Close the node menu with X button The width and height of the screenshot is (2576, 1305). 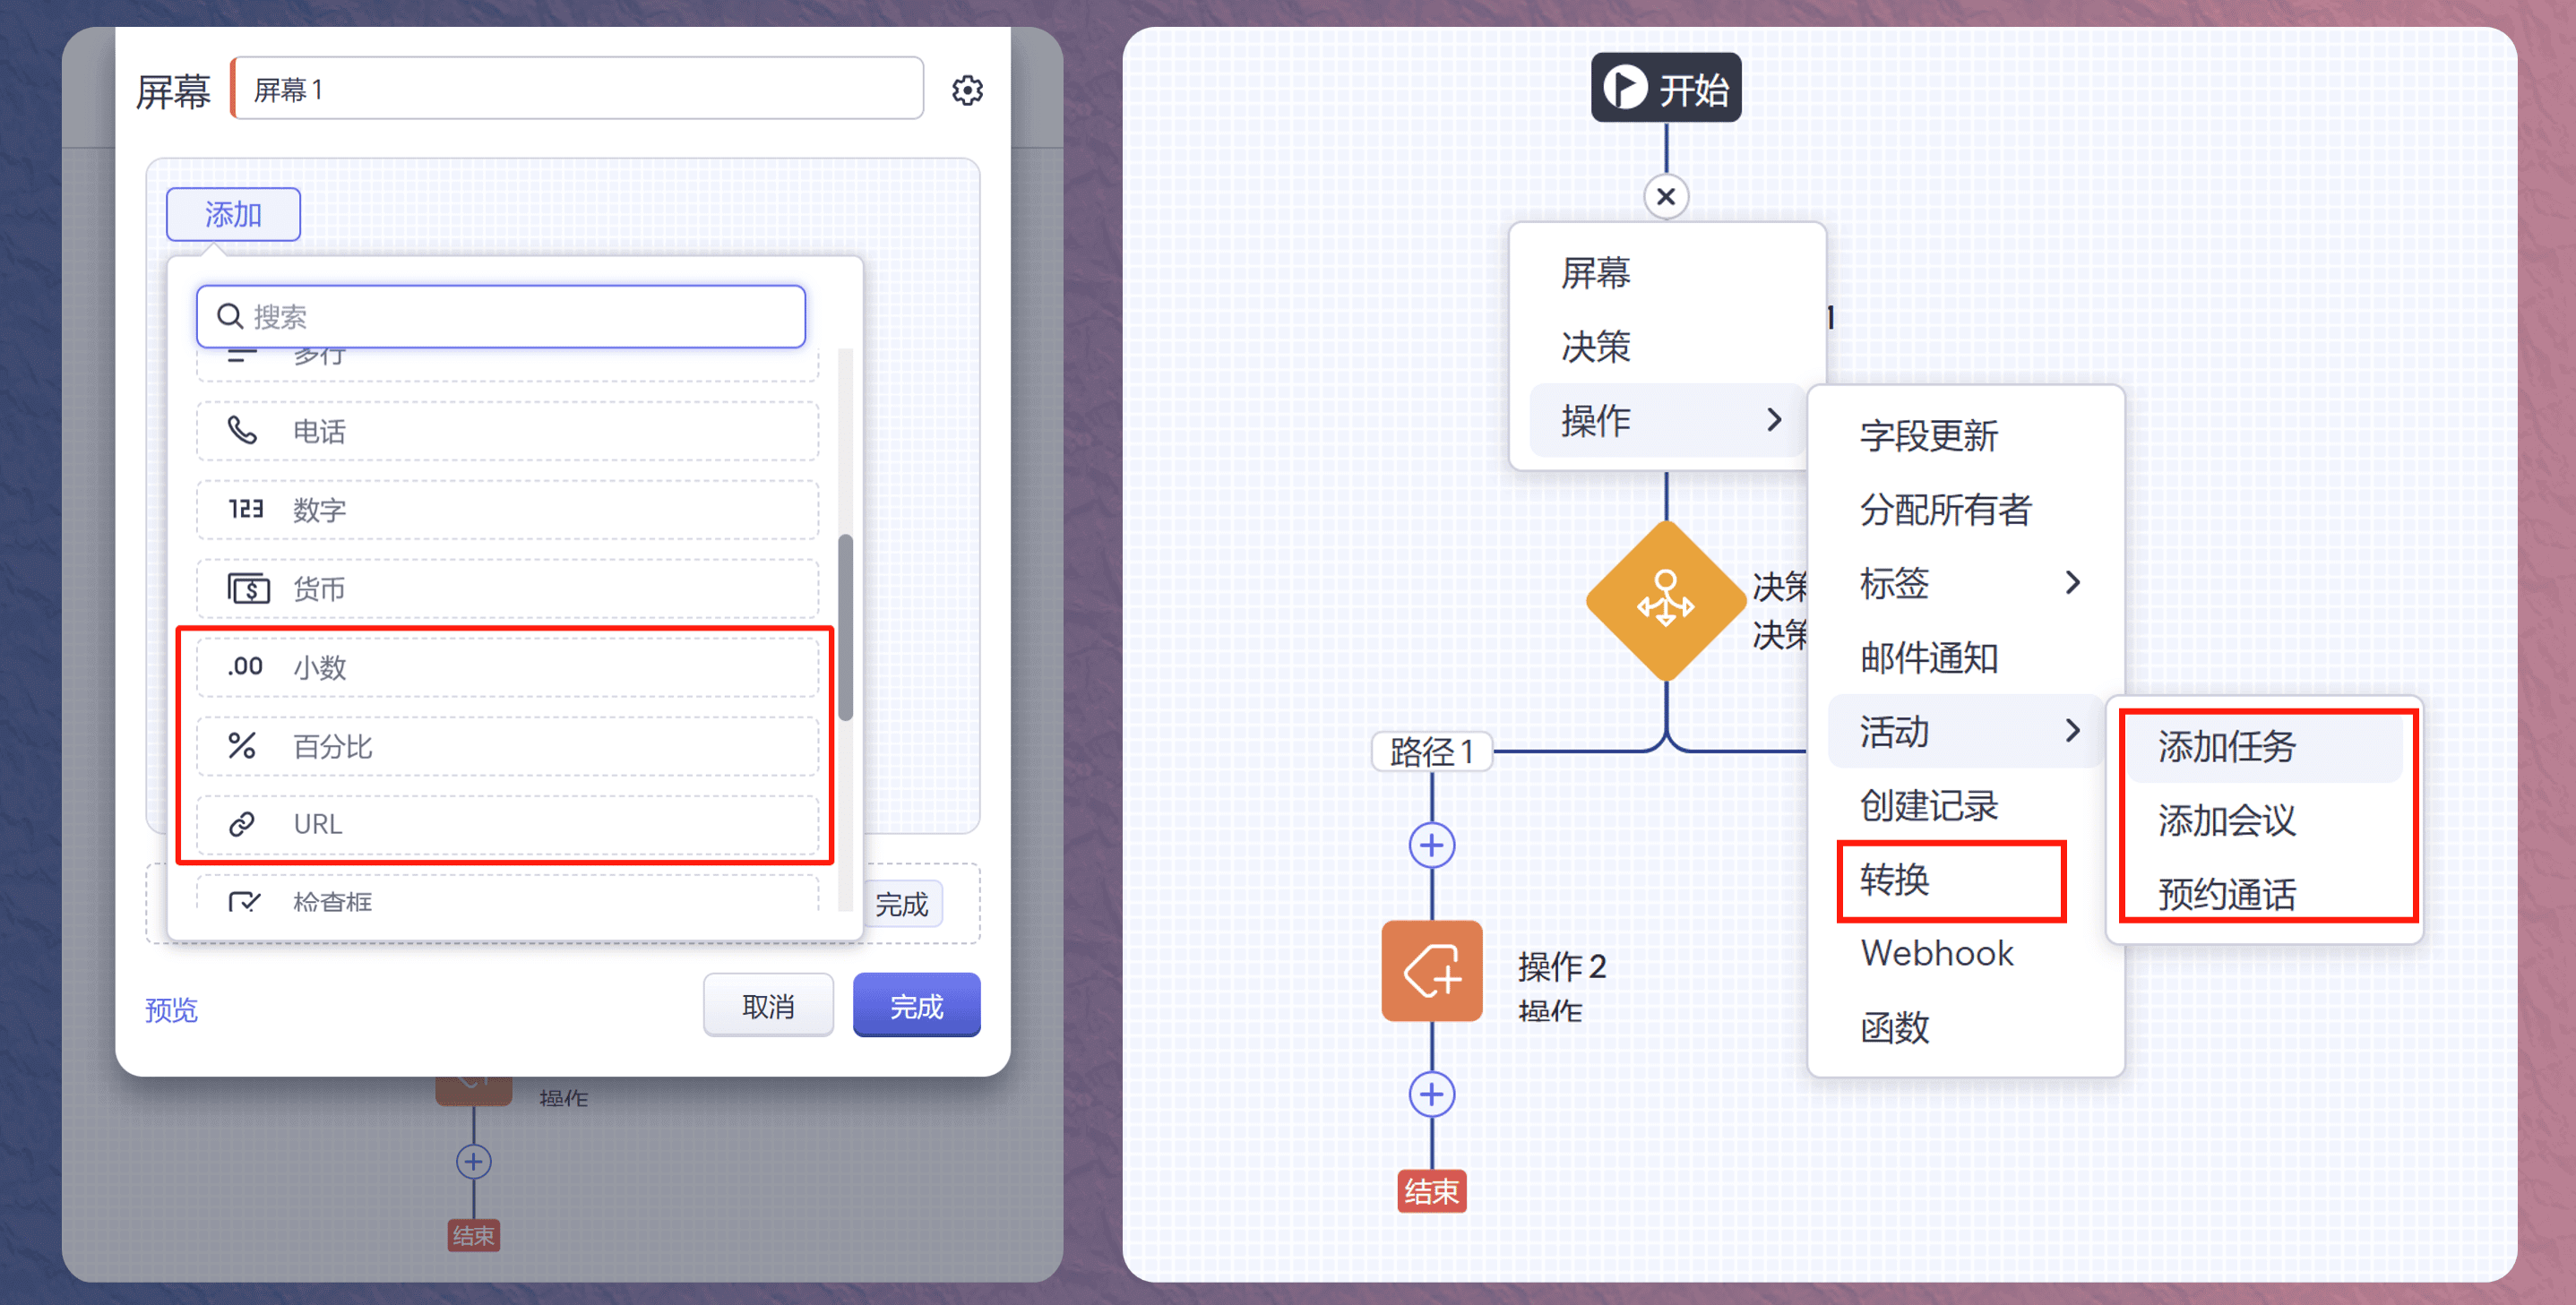coord(1666,196)
